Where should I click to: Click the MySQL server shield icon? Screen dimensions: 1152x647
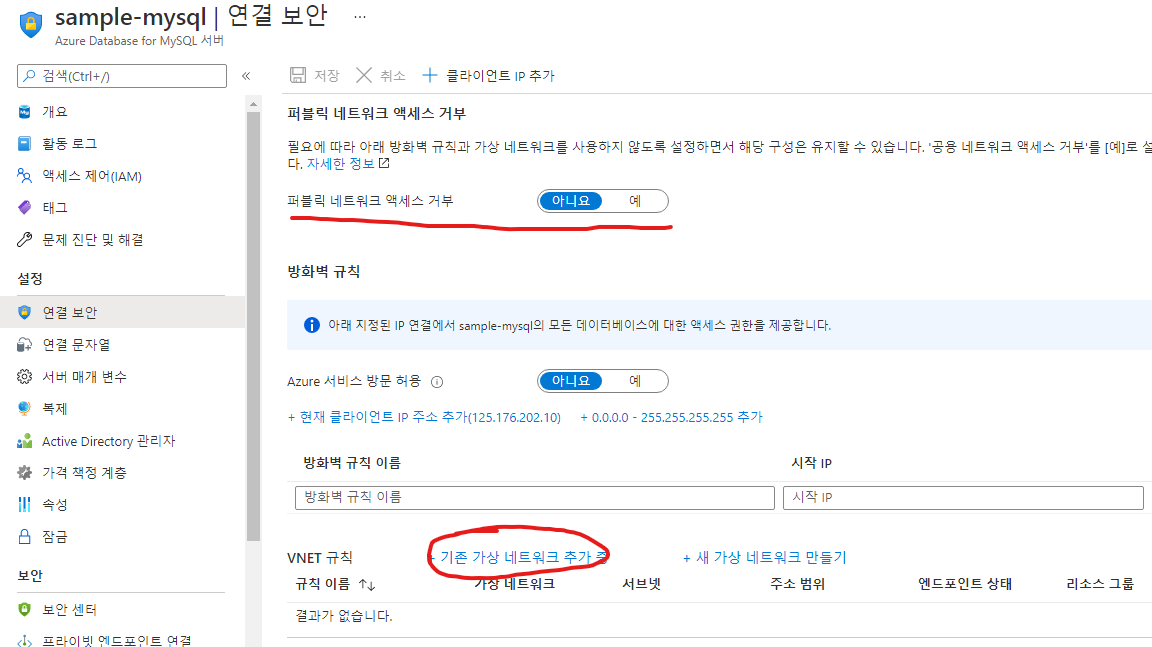pyautogui.click(x=30, y=24)
